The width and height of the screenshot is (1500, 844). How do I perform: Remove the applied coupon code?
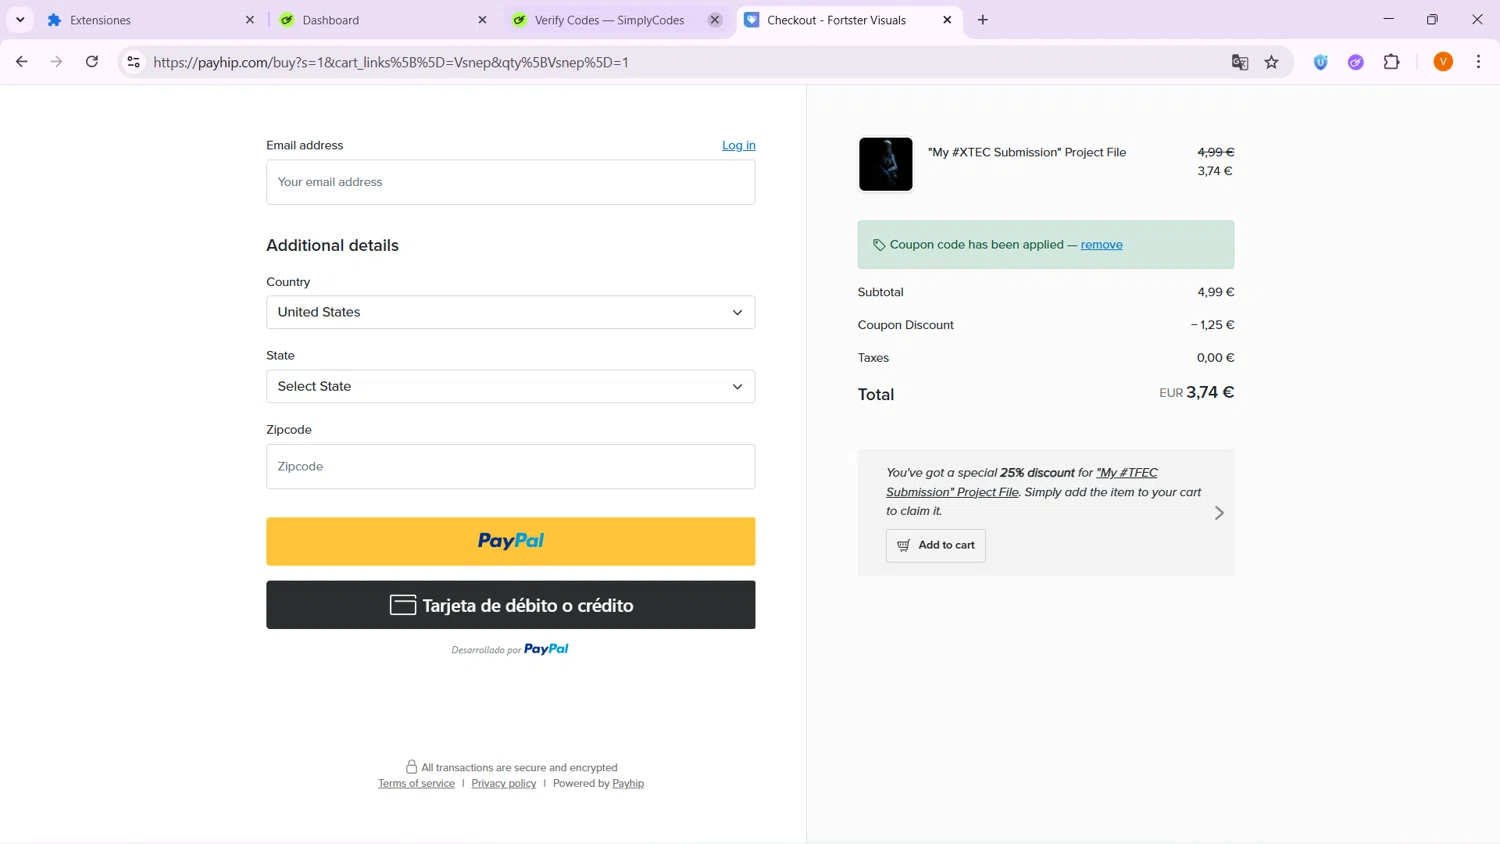click(x=1101, y=244)
